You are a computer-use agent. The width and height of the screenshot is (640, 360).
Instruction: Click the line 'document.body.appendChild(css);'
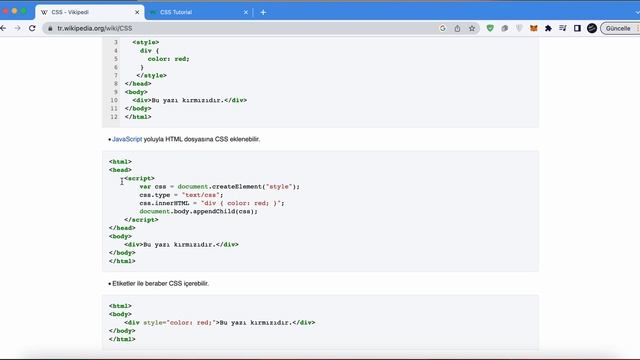(x=198, y=211)
